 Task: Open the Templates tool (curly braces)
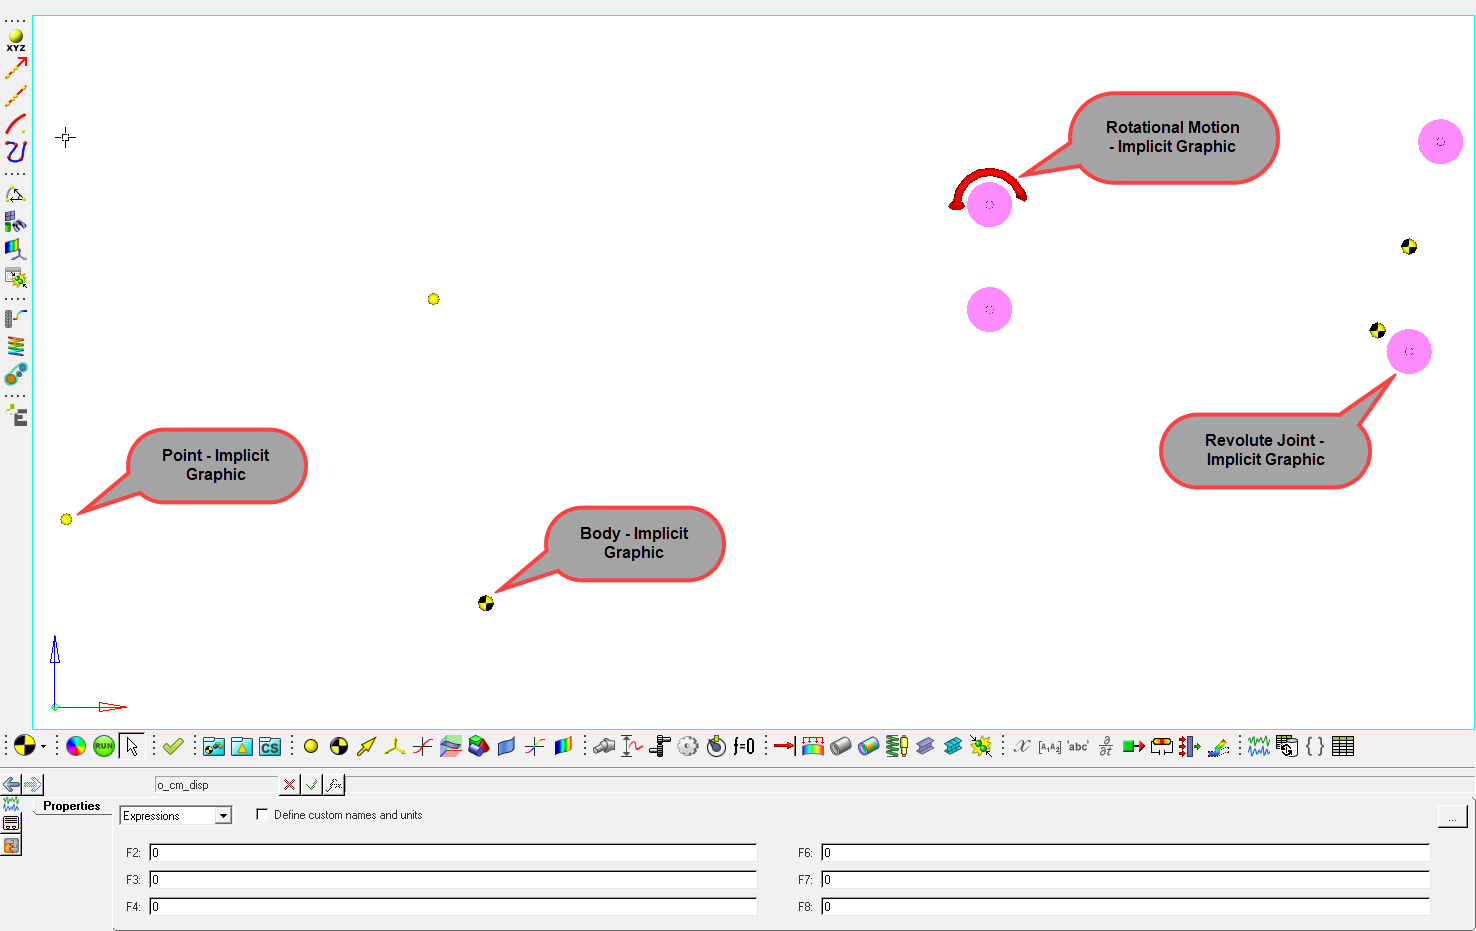tap(1315, 746)
